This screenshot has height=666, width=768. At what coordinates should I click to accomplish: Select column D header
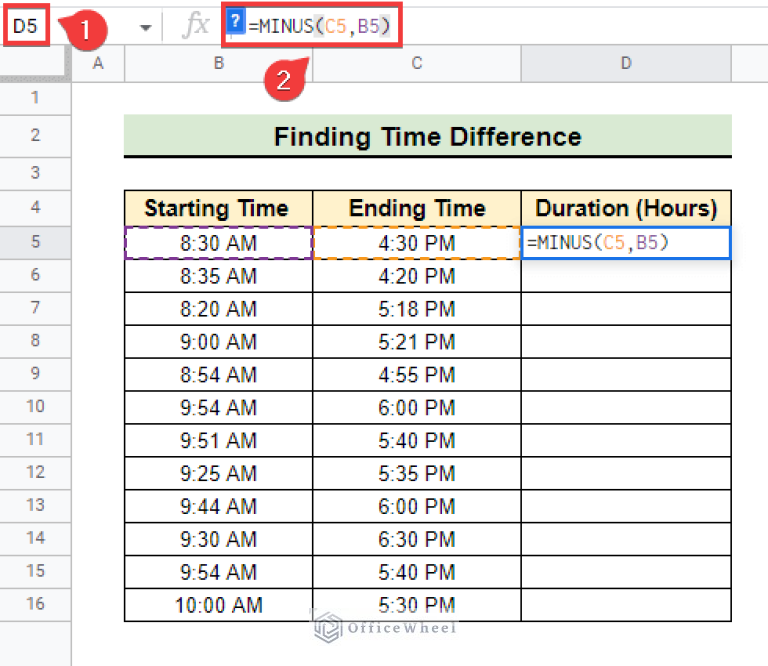coord(626,63)
